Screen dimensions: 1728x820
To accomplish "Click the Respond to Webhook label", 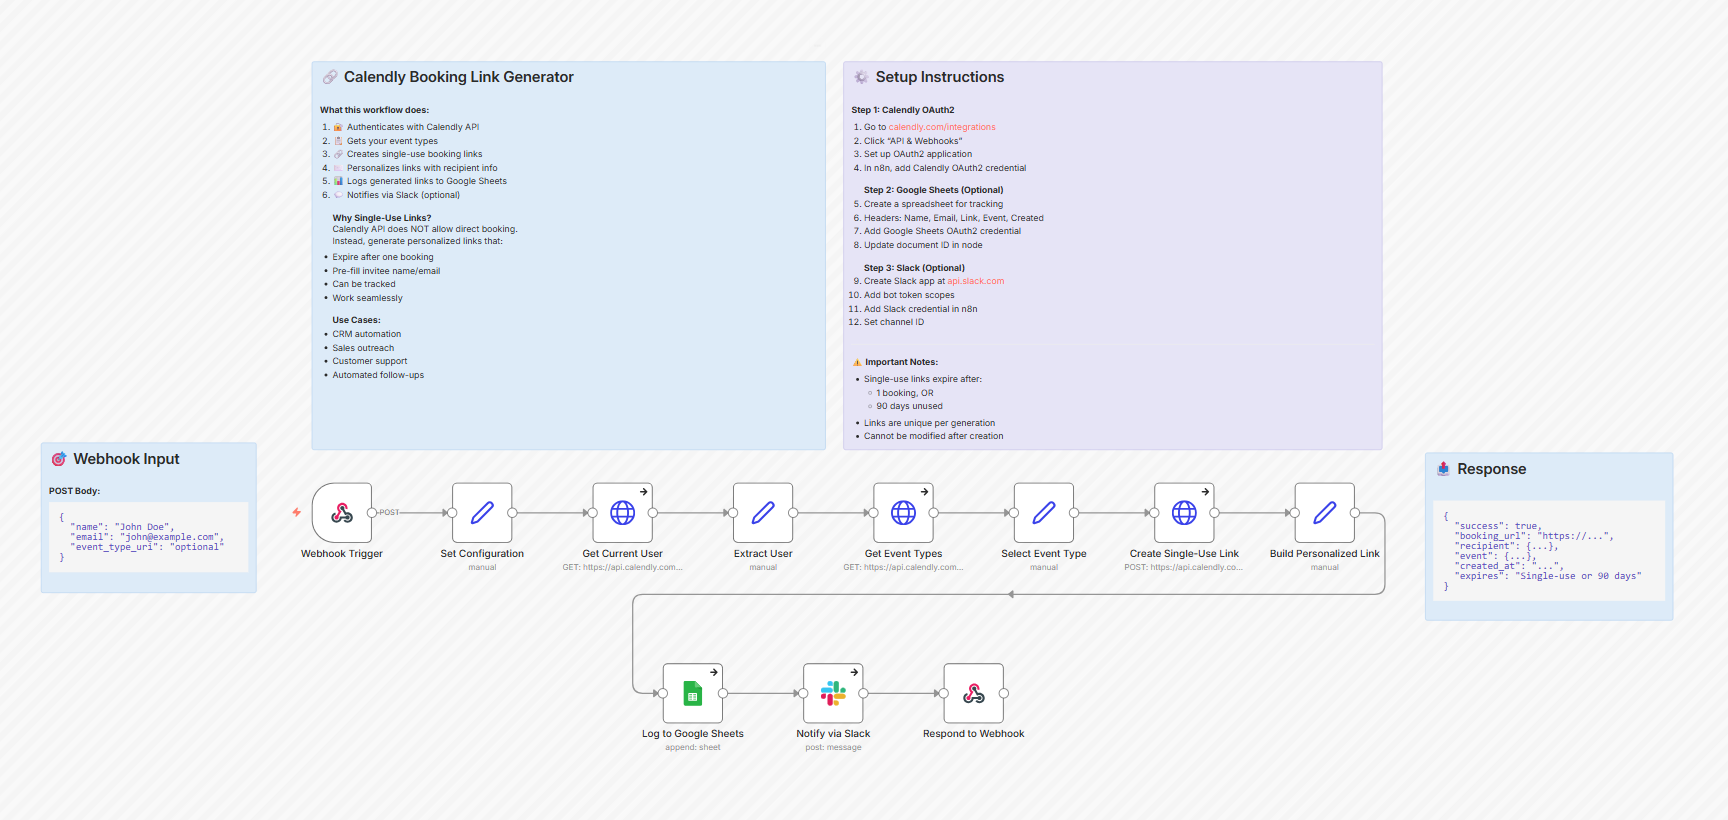I will pos(974,734).
